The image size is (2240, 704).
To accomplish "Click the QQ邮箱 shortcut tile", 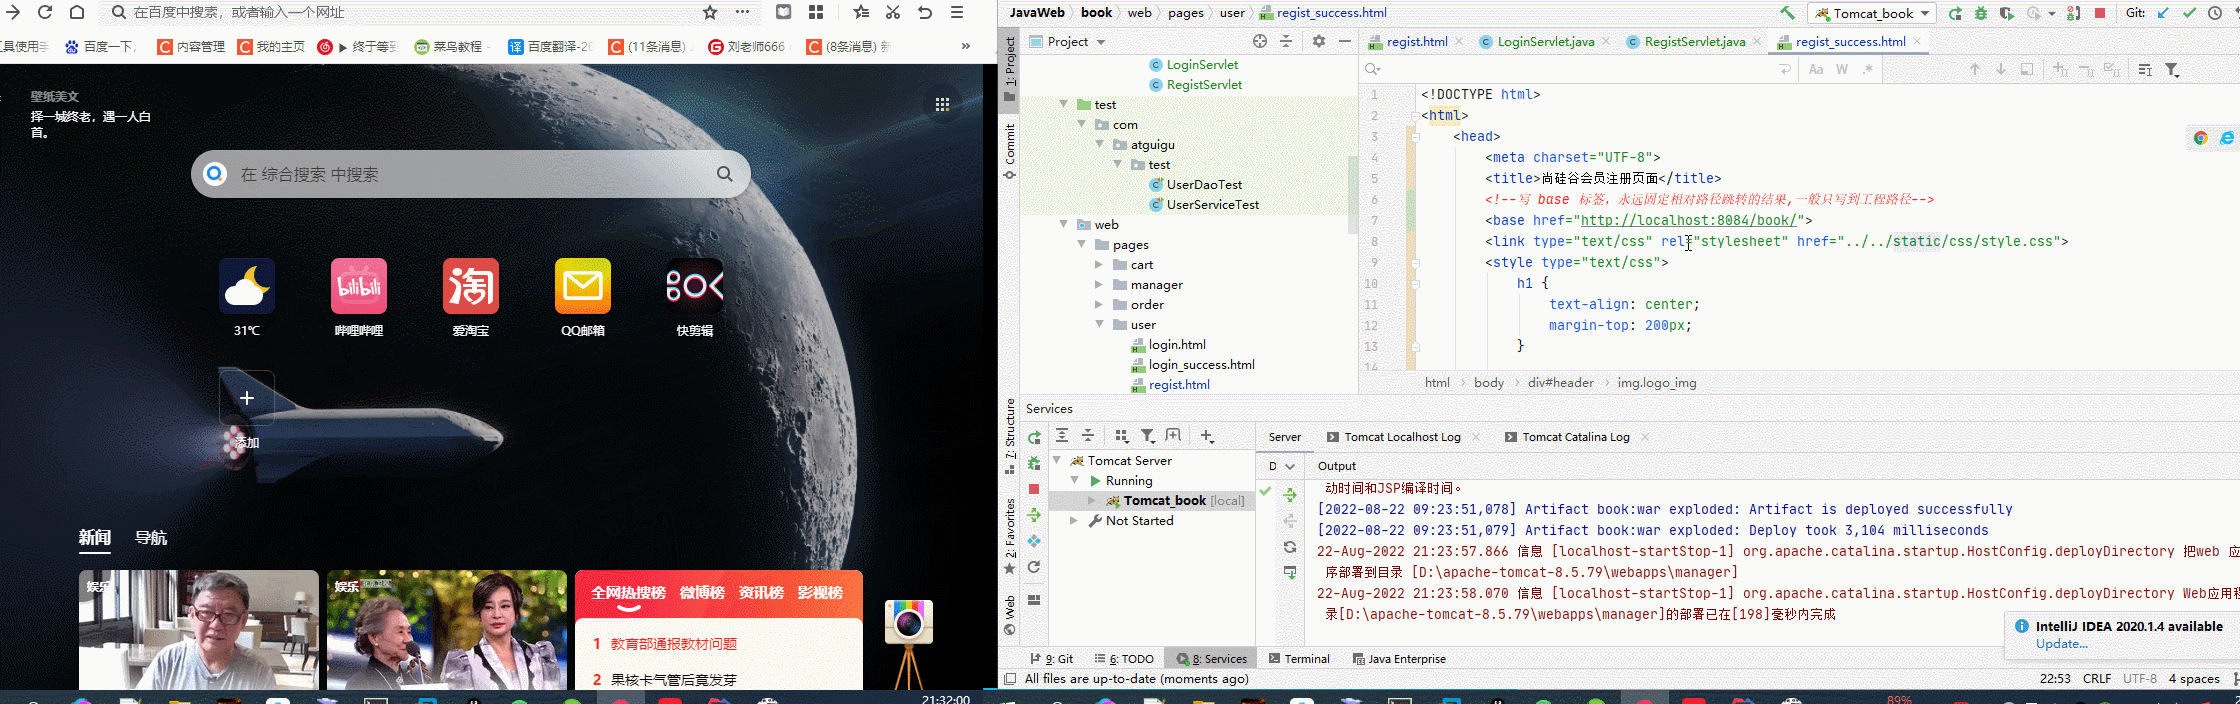I will tap(583, 297).
